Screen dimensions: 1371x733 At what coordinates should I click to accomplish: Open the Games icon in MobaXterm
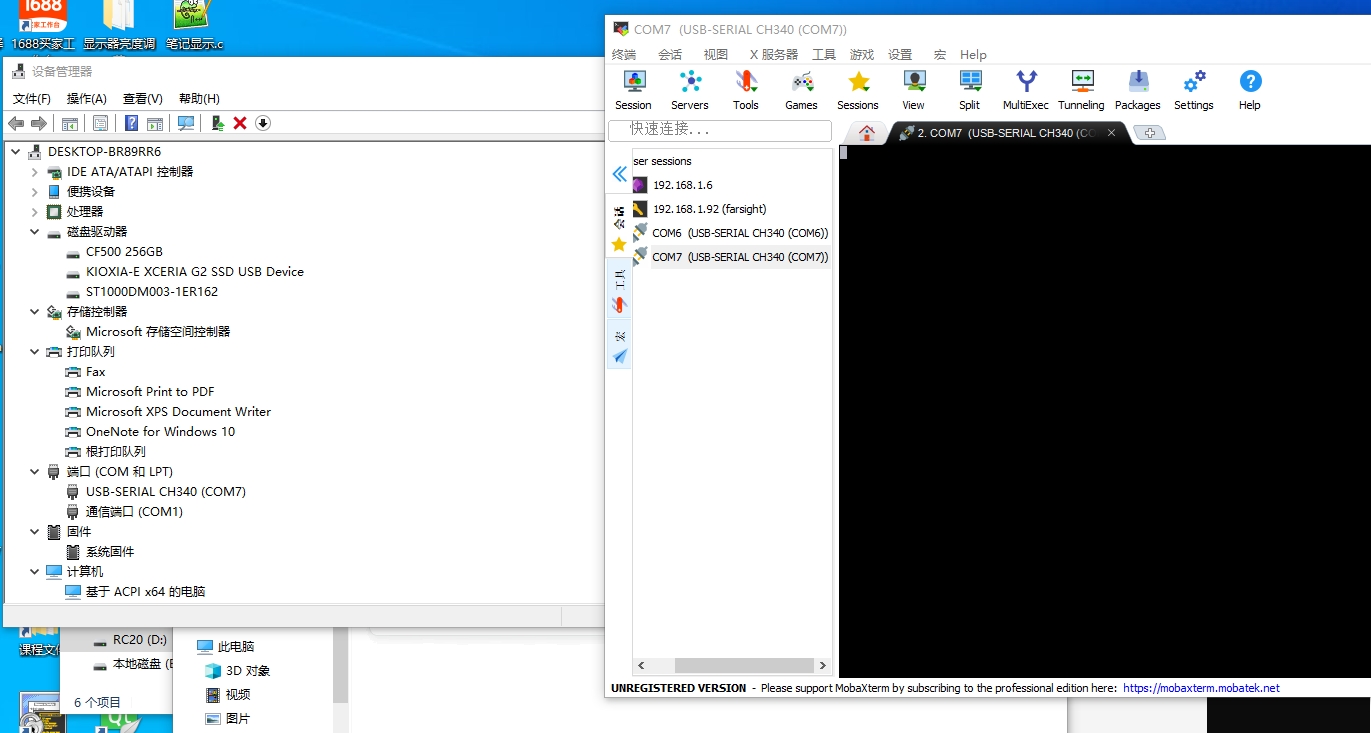[x=801, y=90]
